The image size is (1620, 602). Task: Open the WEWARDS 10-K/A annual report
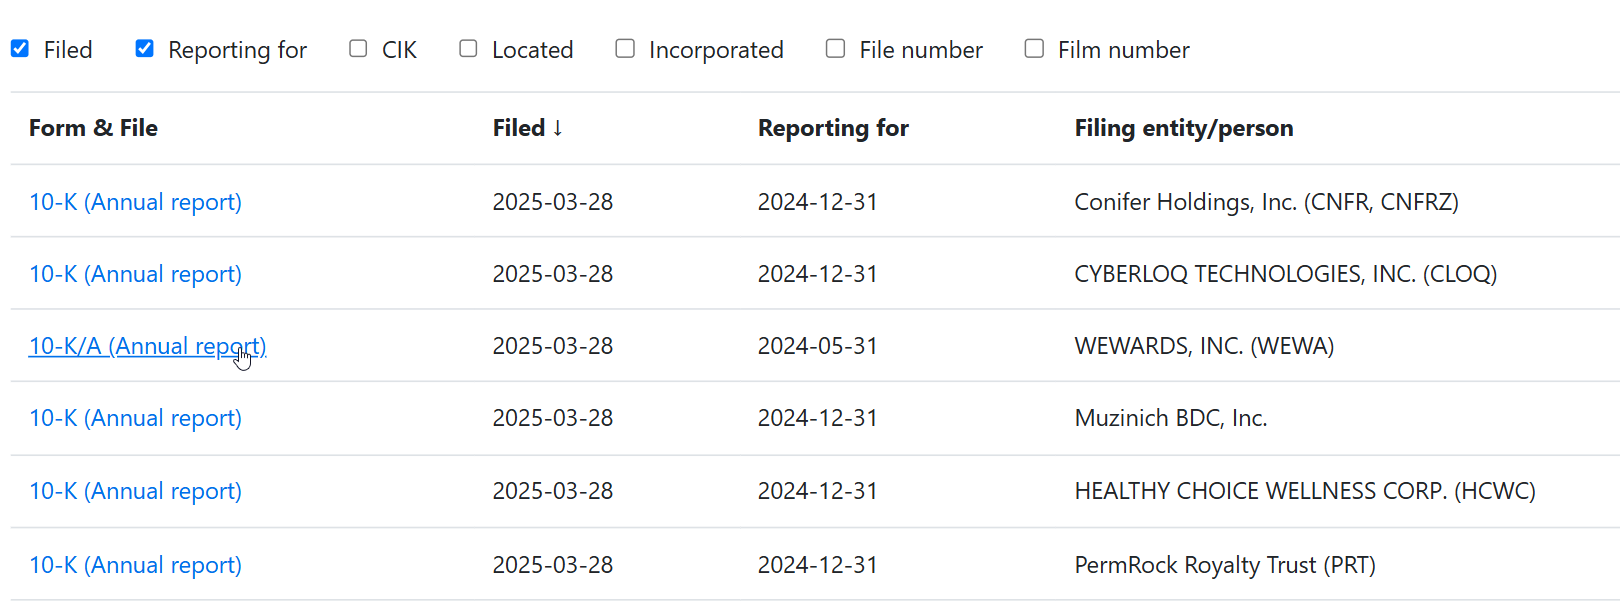click(147, 346)
